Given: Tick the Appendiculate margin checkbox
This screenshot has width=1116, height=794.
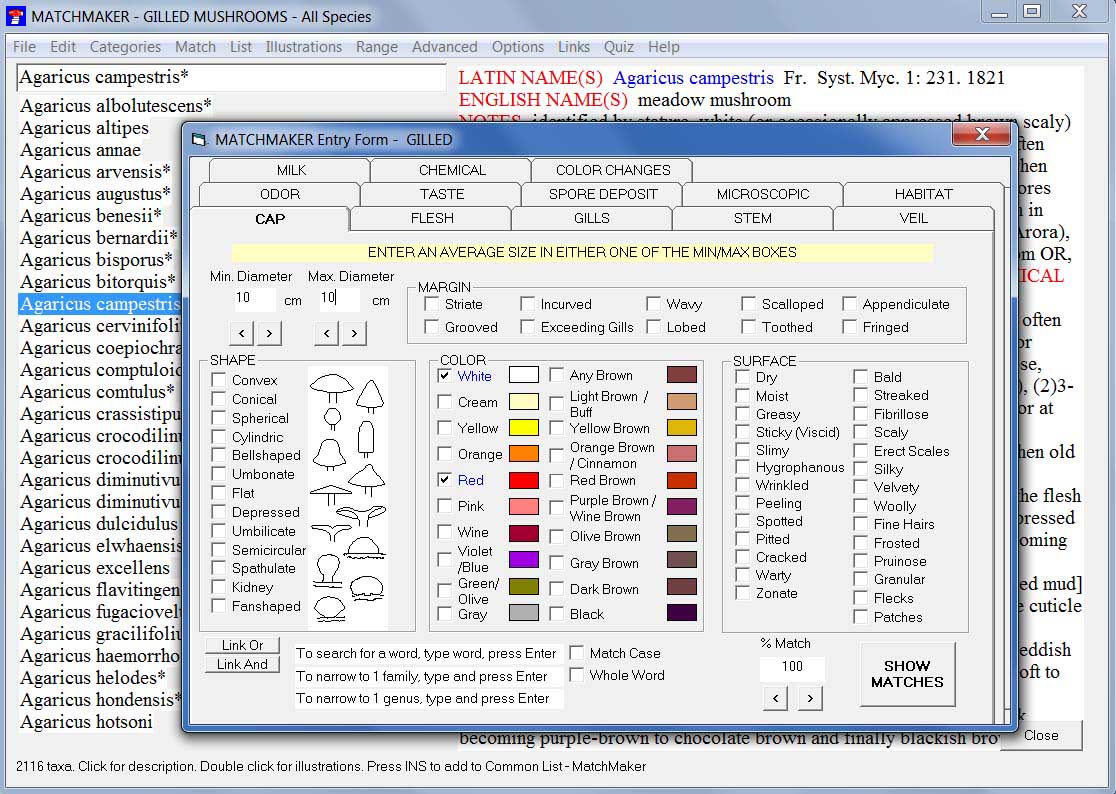Looking at the screenshot, I should (849, 304).
